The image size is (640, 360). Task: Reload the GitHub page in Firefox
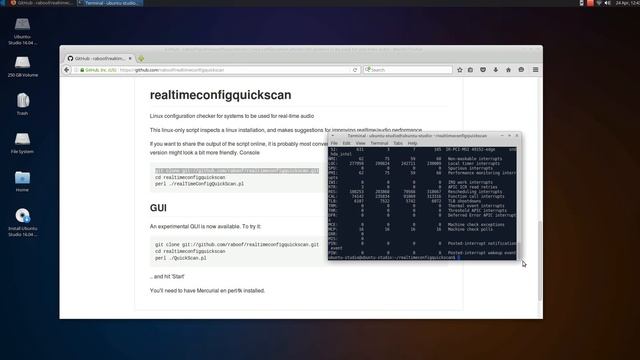[355, 70]
